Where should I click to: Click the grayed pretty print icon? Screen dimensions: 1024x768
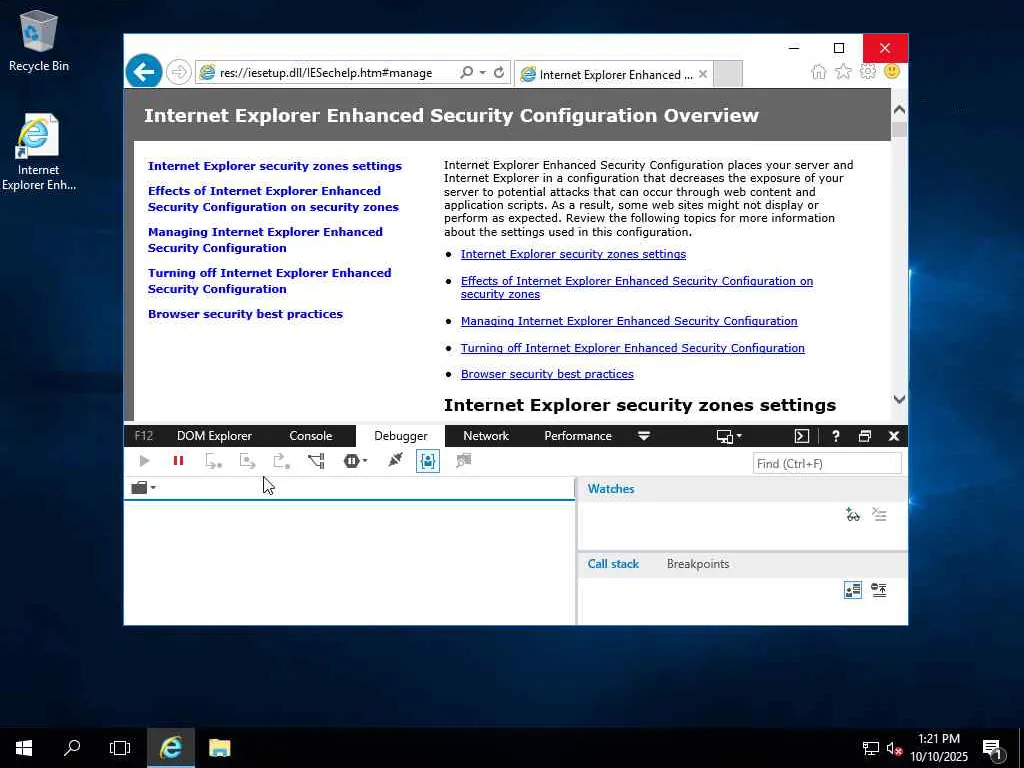464,461
